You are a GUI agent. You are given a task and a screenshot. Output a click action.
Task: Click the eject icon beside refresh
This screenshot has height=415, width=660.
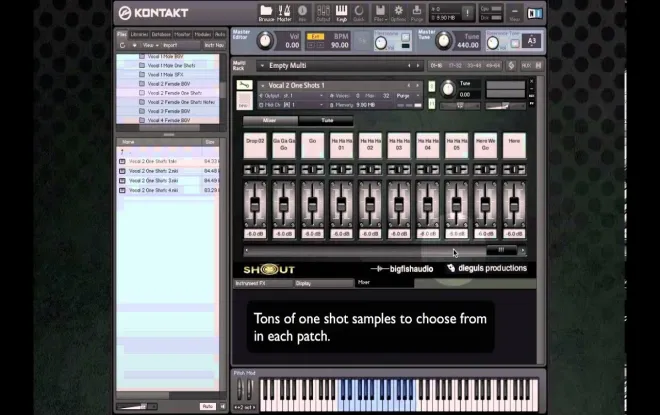[x=134, y=45]
